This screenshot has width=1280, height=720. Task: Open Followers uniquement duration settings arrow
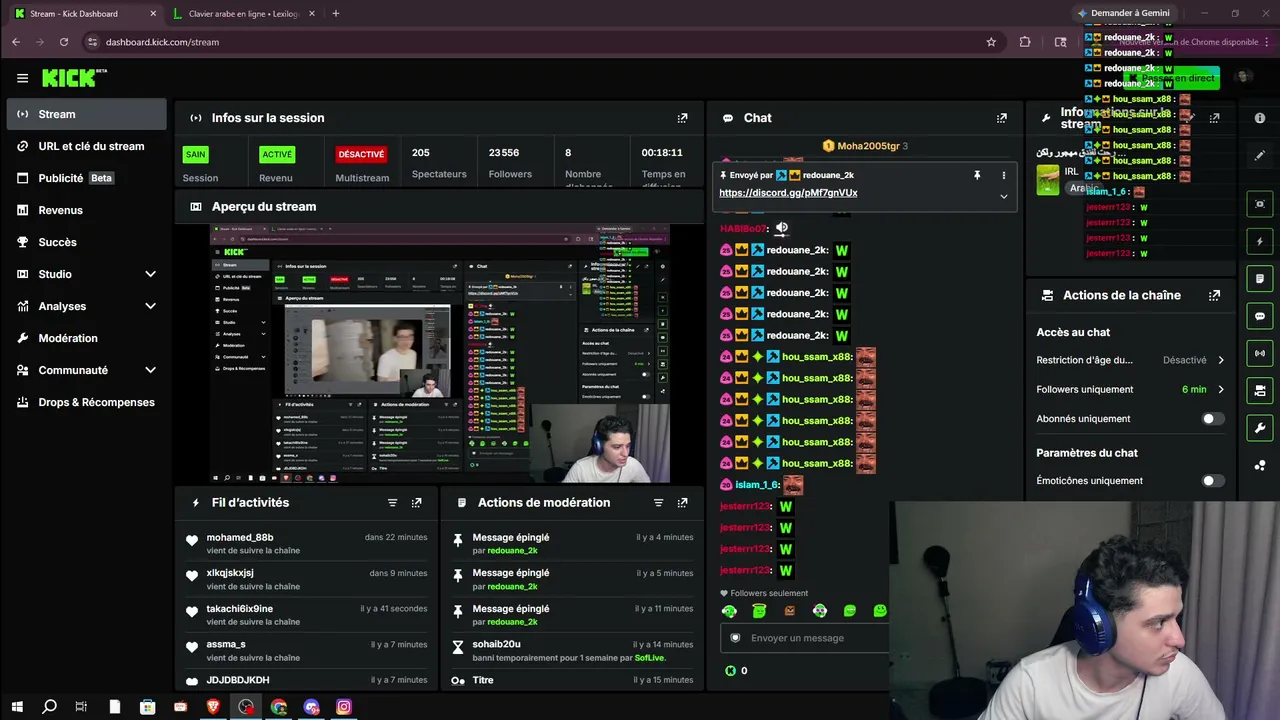(1221, 390)
